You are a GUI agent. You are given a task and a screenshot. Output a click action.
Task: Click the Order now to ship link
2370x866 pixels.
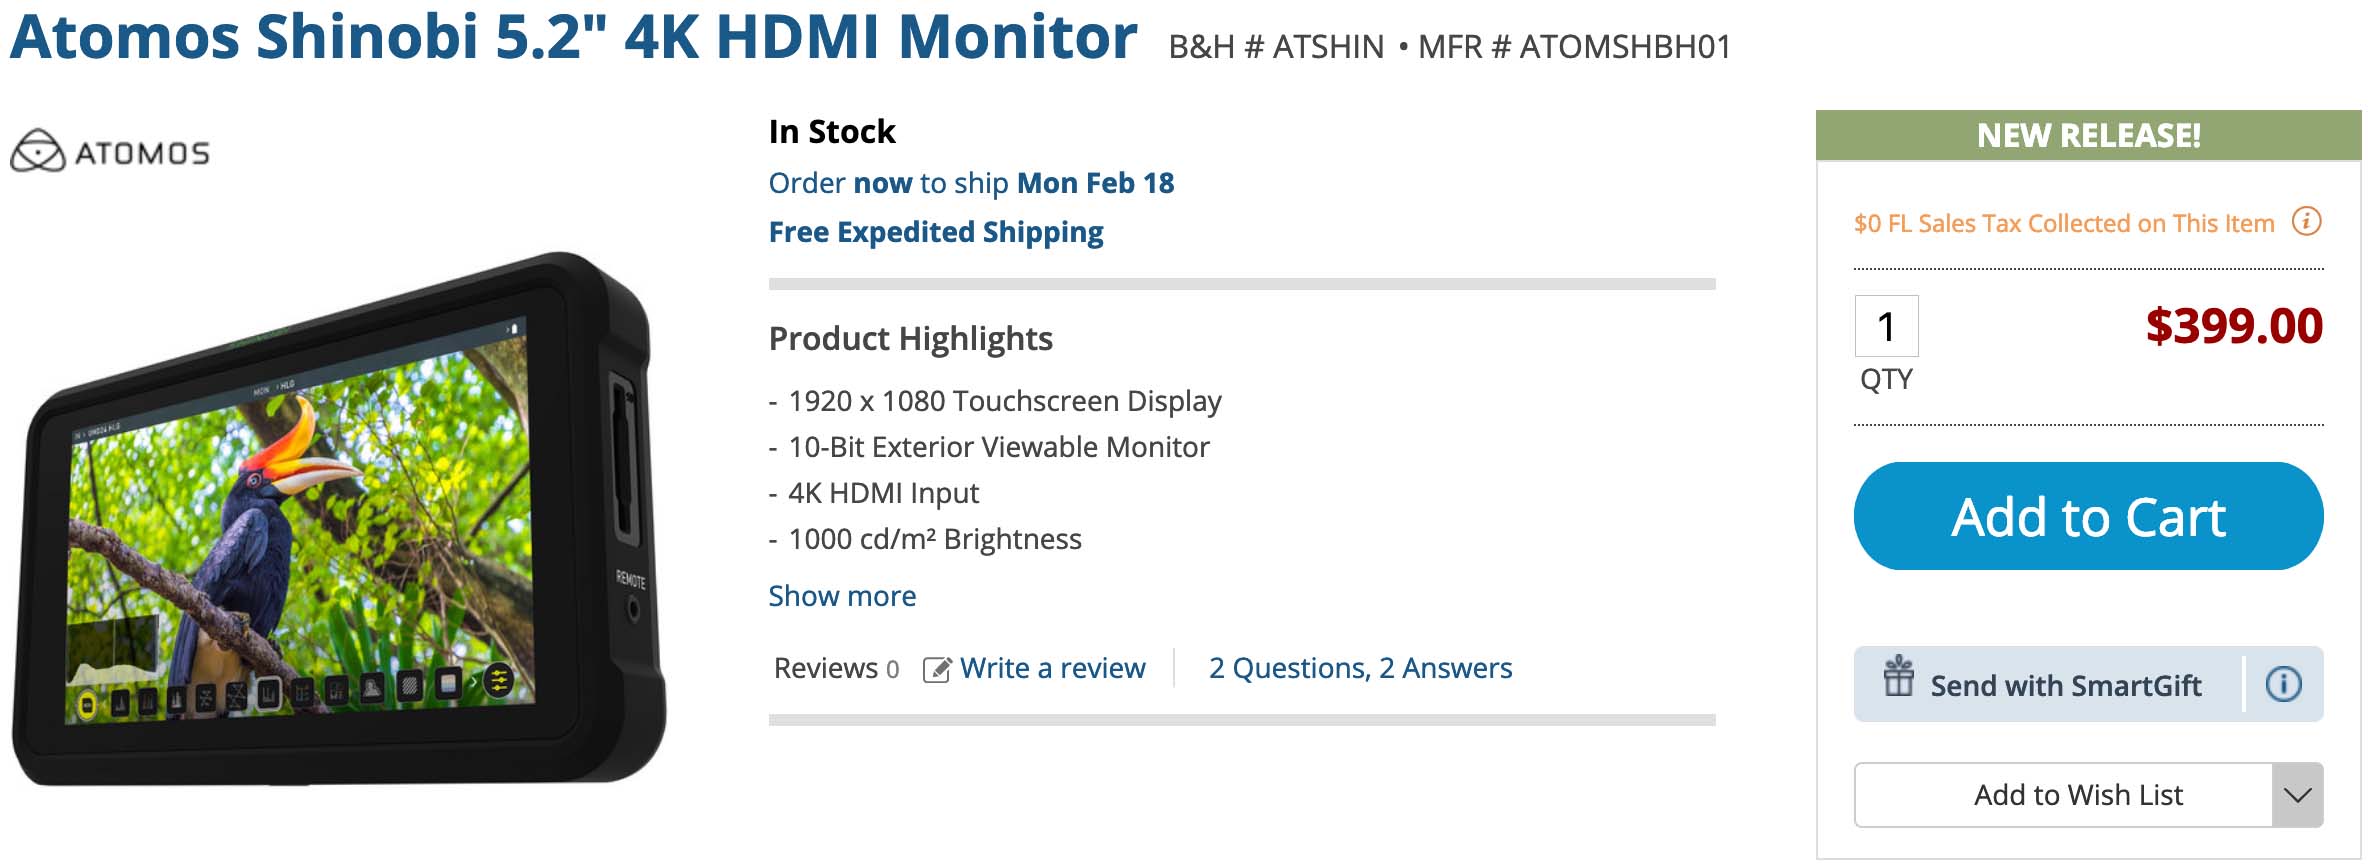[x=971, y=183]
